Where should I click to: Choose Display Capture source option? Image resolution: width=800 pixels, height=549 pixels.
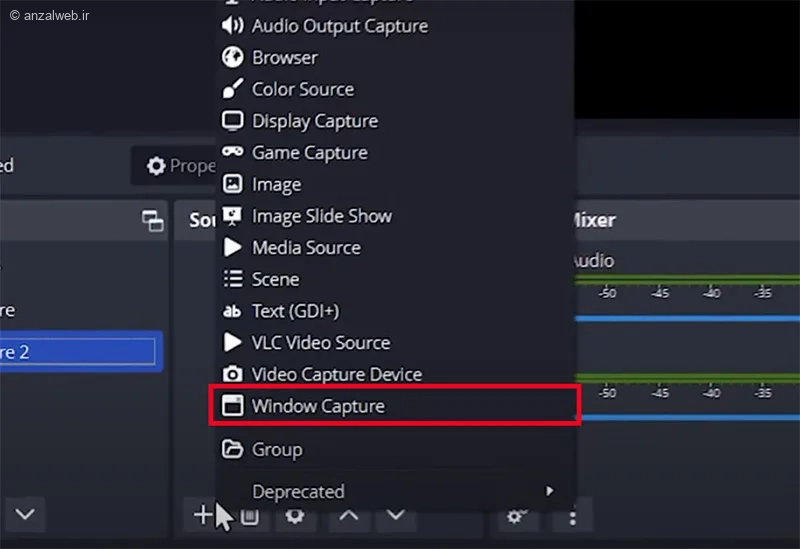(x=314, y=121)
